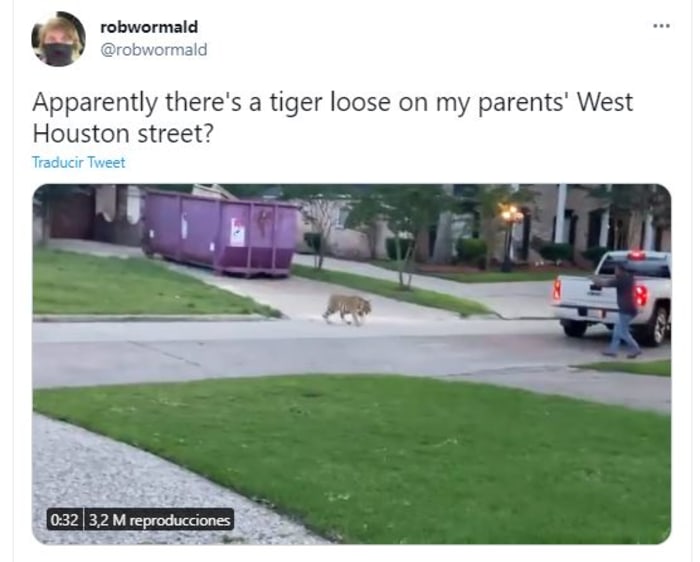Open the three-dot more options menu
This screenshot has height=562, width=700.
[x=661, y=26]
